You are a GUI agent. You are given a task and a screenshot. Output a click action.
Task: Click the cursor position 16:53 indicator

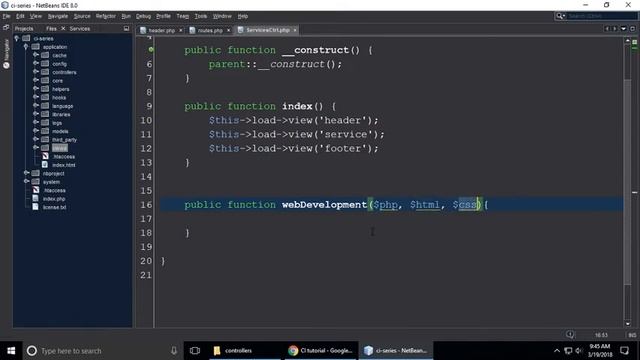click(x=601, y=335)
